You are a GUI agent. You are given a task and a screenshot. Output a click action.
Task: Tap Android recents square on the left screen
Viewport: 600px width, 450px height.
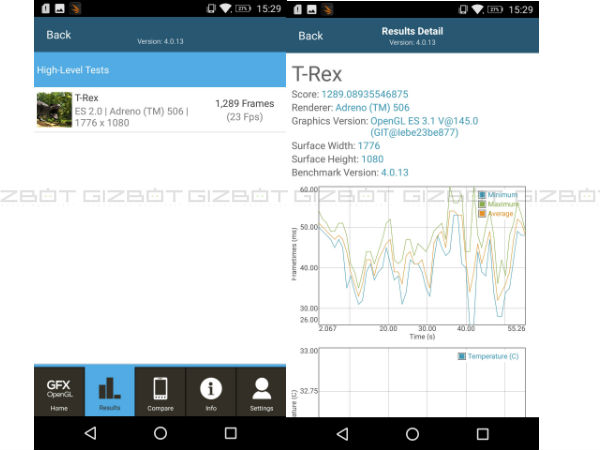click(231, 433)
